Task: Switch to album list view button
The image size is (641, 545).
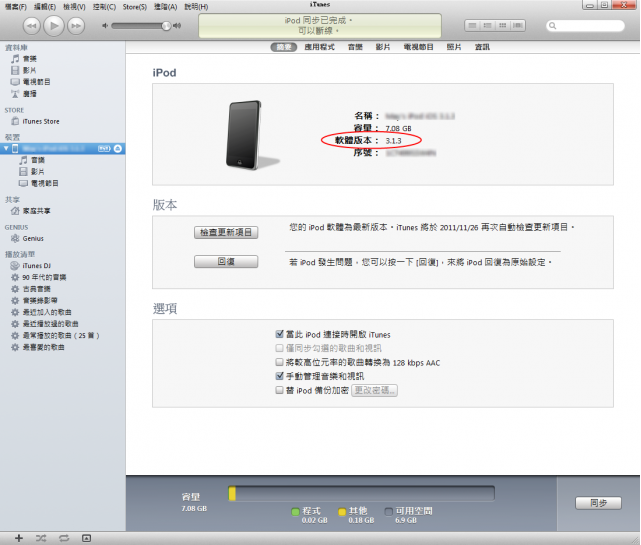Action: (x=487, y=25)
